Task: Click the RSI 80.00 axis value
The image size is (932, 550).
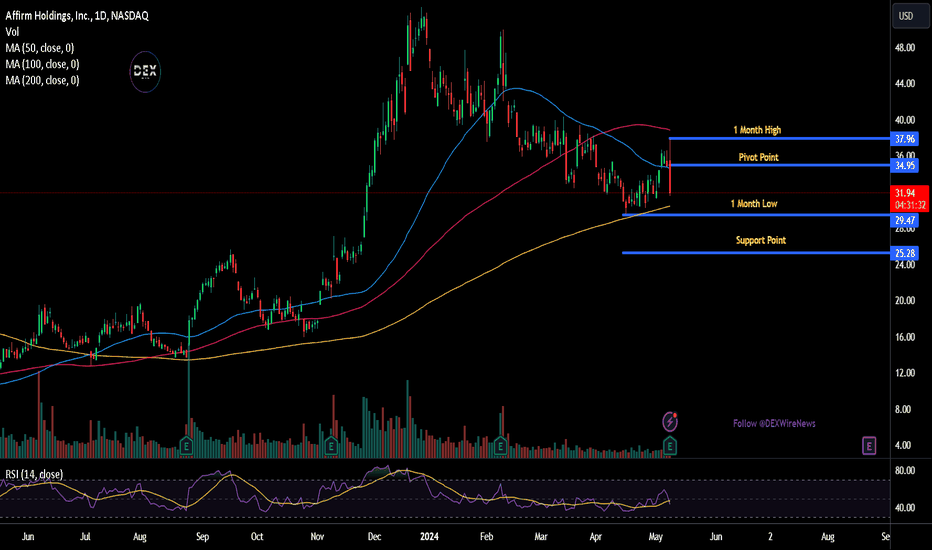Action: click(905, 471)
